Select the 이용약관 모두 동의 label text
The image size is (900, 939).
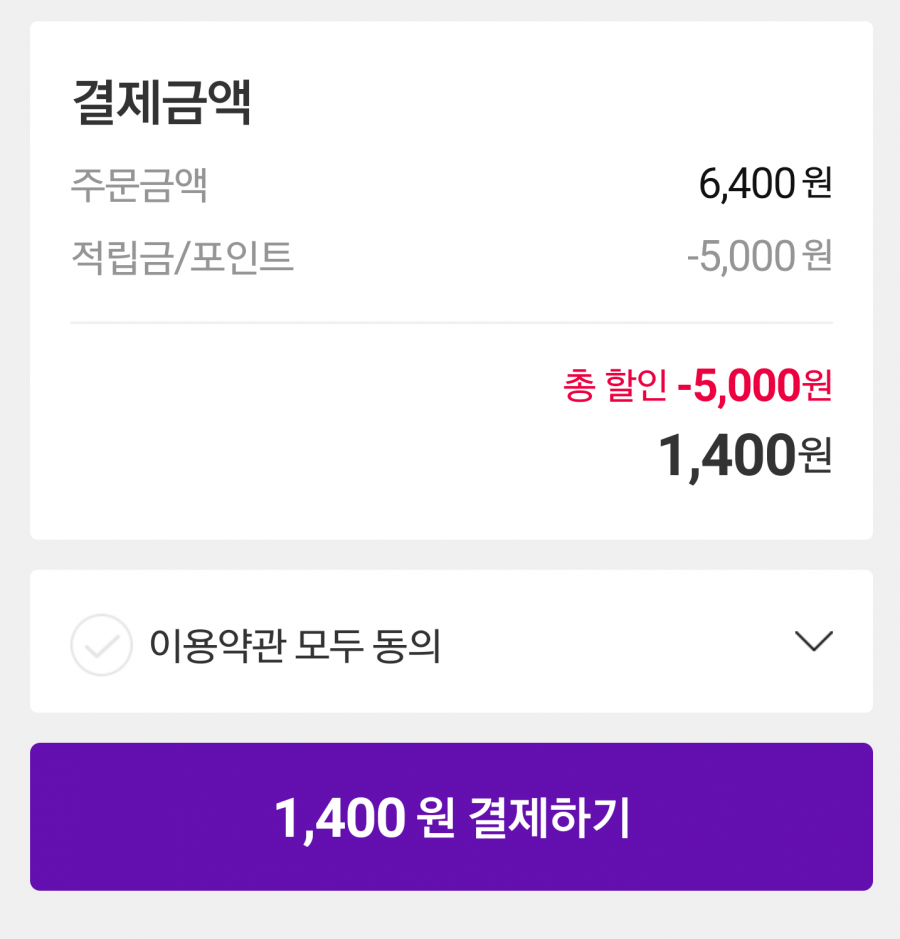pos(295,646)
